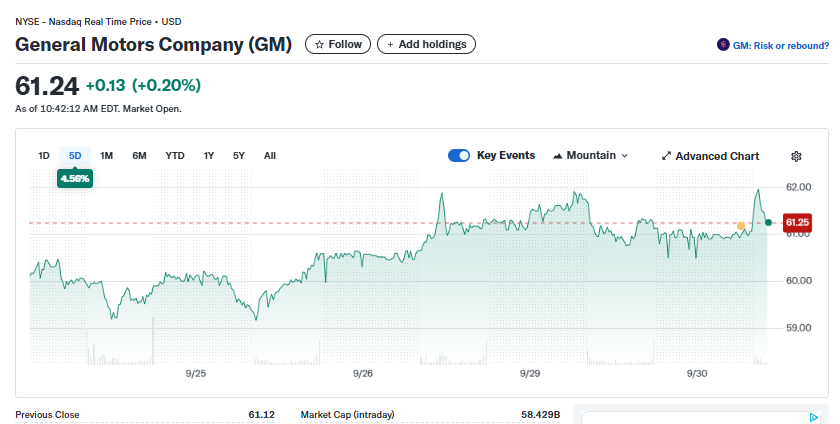840x424 pixels.
Task: Click the 9/30 date label
Action: coord(697,374)
